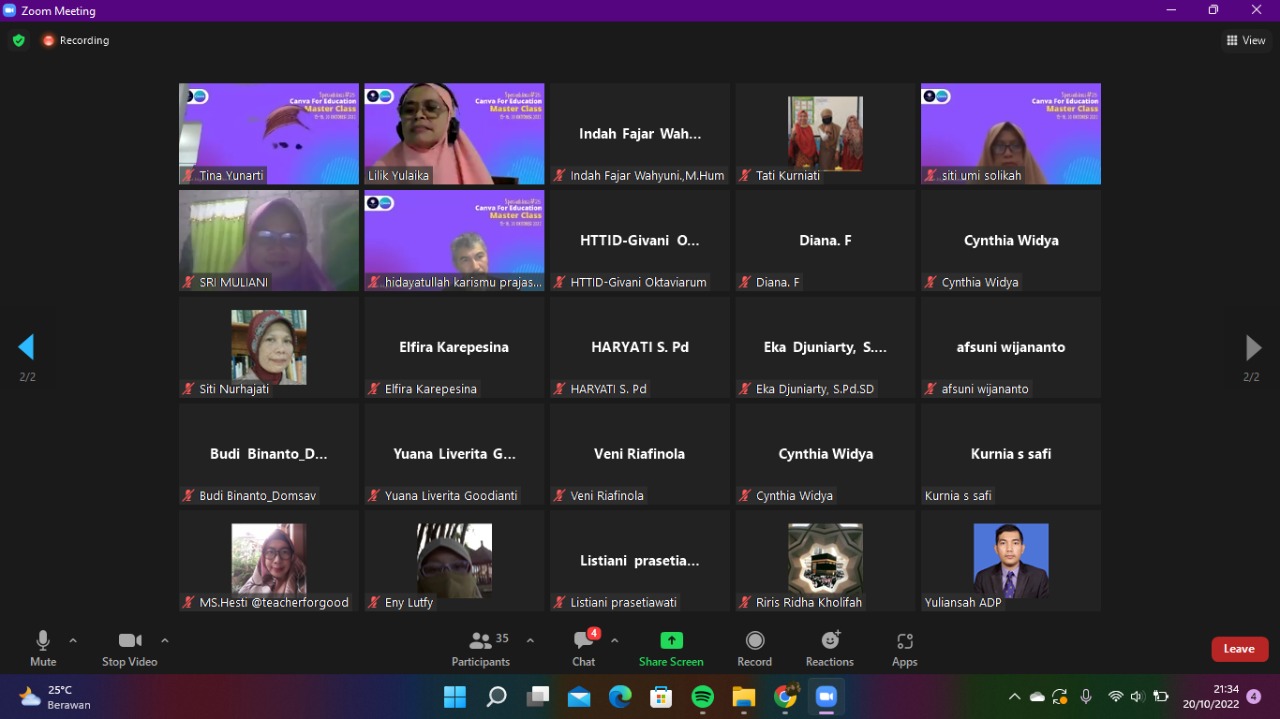Click Listiani prasetiawati name label

point(623,603)
